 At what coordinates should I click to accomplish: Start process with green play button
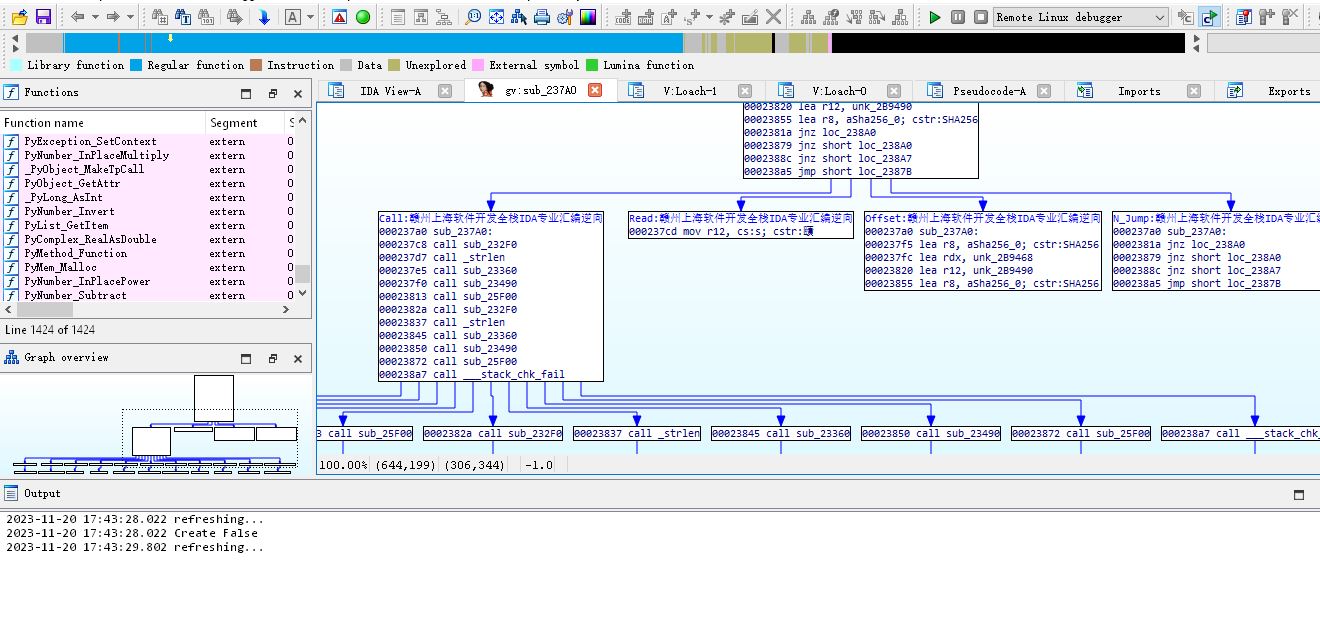[x=935, y=17]
